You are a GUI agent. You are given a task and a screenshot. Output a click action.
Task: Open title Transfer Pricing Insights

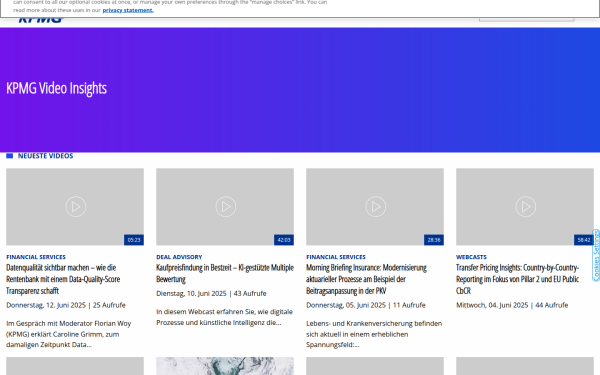coord(517,279)
